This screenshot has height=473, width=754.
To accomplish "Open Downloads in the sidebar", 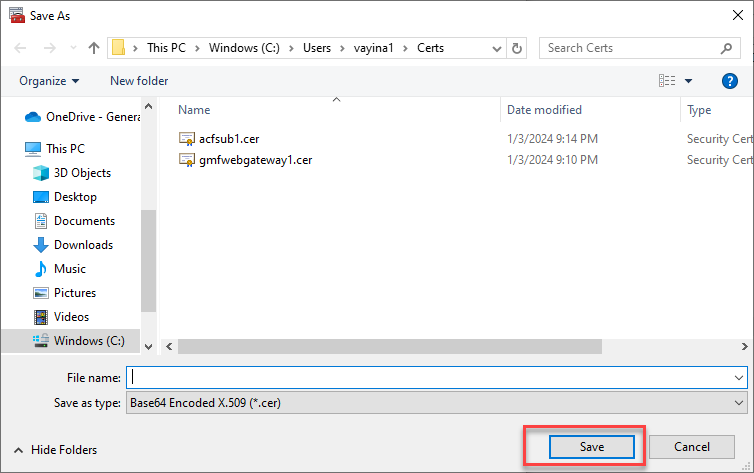I will pyautogui.click(x=73, y=245).
